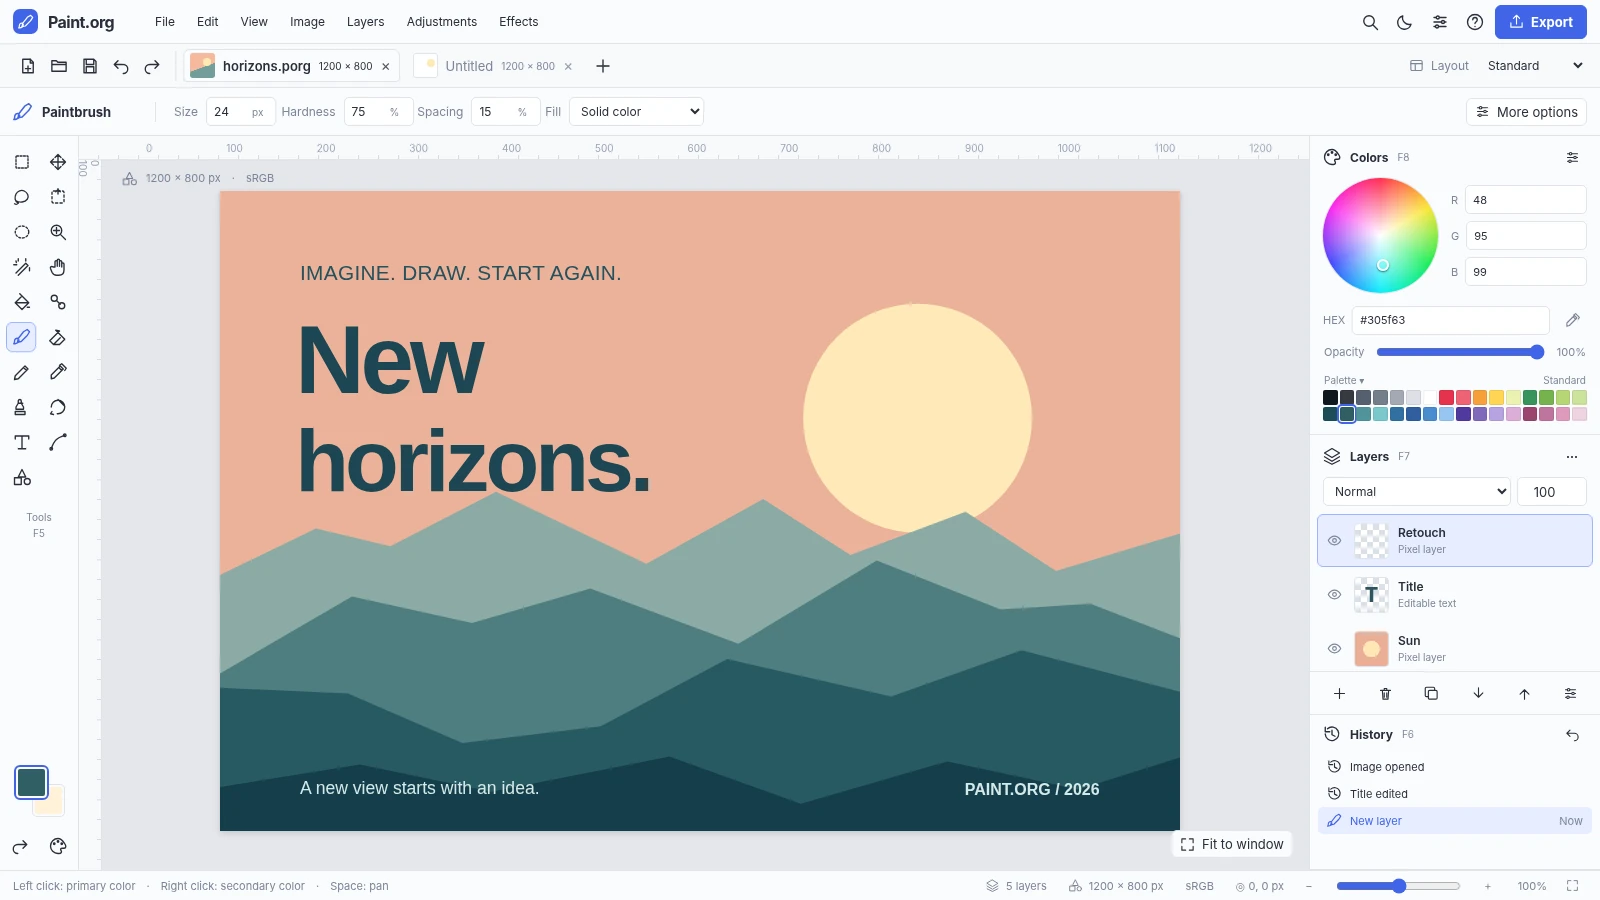Viewport: 1600px width, 900px height.
Task: Pick the red palette swatch
Action: click(1446, 398)
